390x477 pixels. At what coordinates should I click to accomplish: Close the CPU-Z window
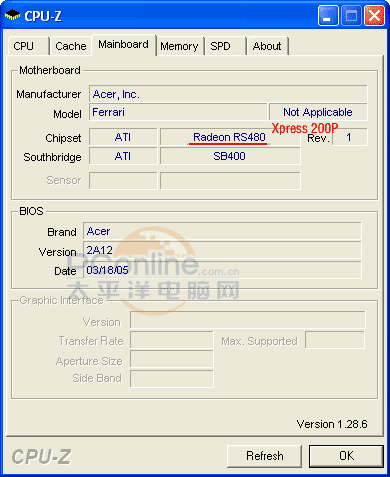[x=374, y=16]
